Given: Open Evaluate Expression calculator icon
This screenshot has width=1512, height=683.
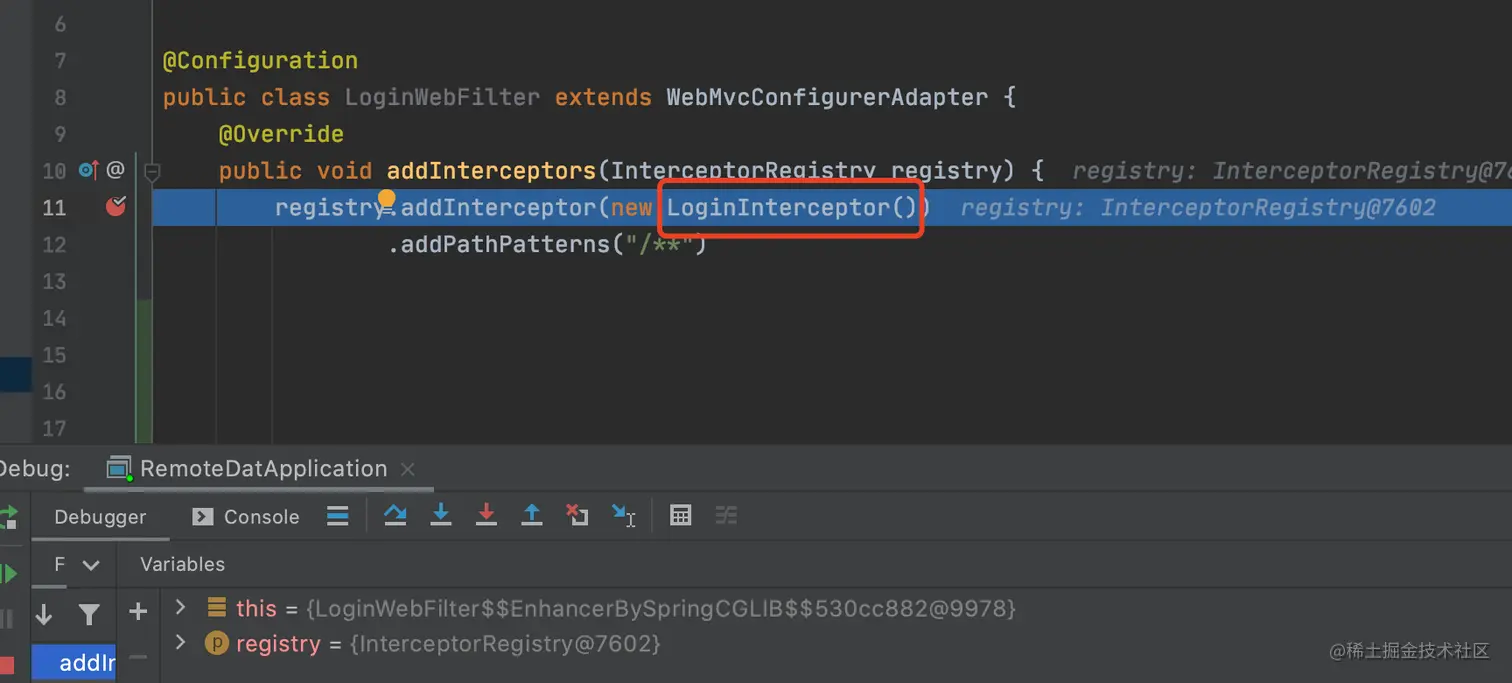Looking at the screenshot, I should pos(681,516).
